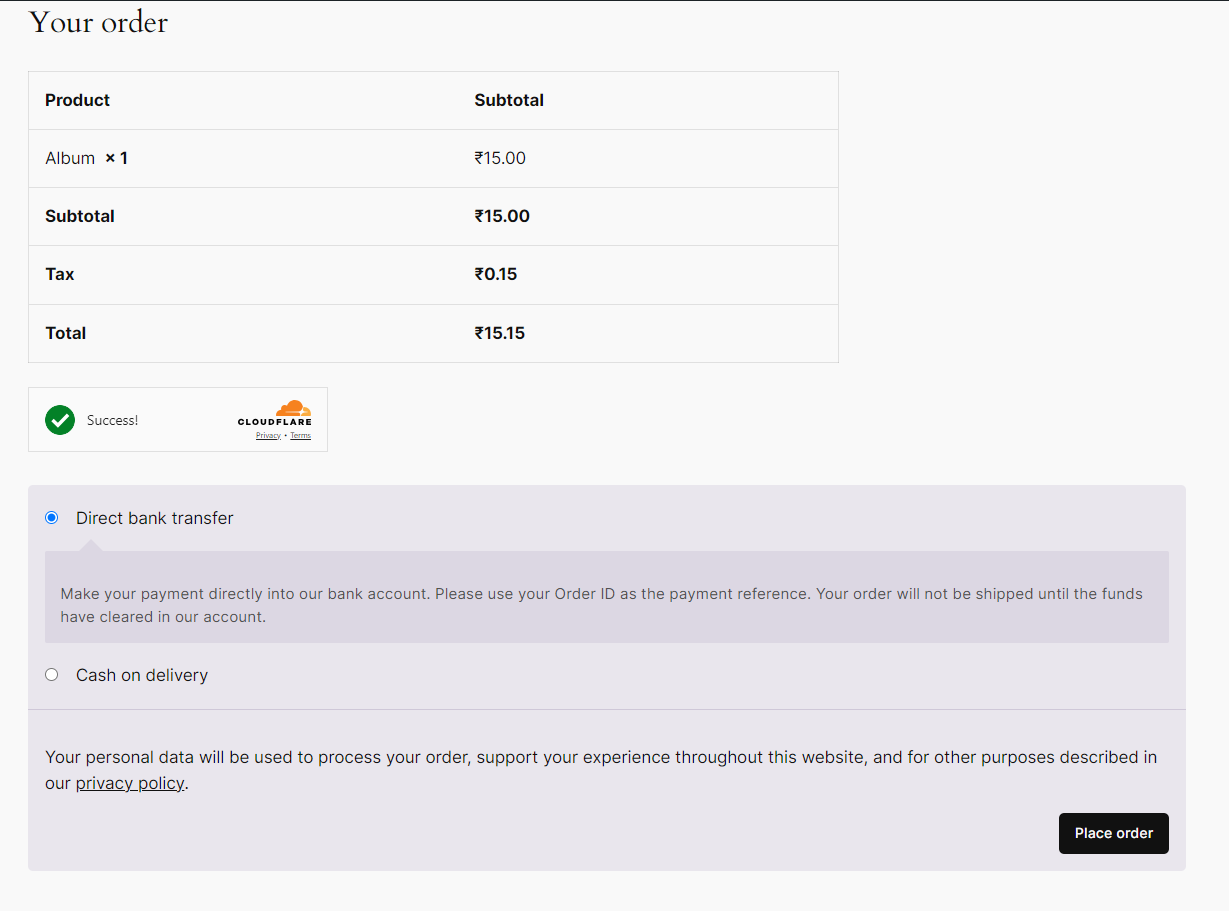Click the Cash on delivery label
1229x911 pixels.
pyautogui.click(x=142, y=675)
